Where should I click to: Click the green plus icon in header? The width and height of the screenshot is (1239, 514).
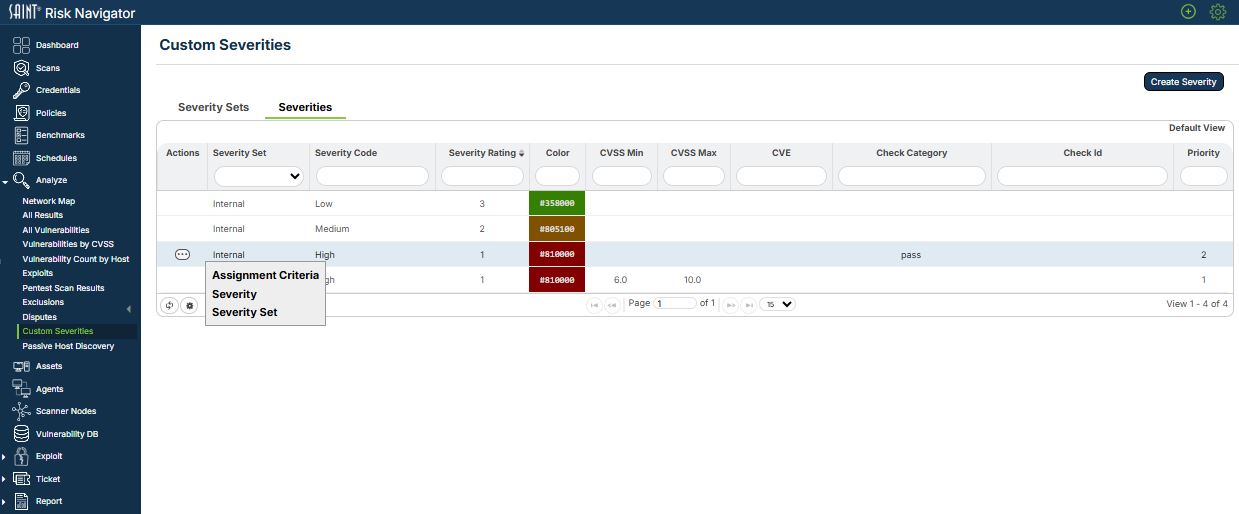point(1189,12)
